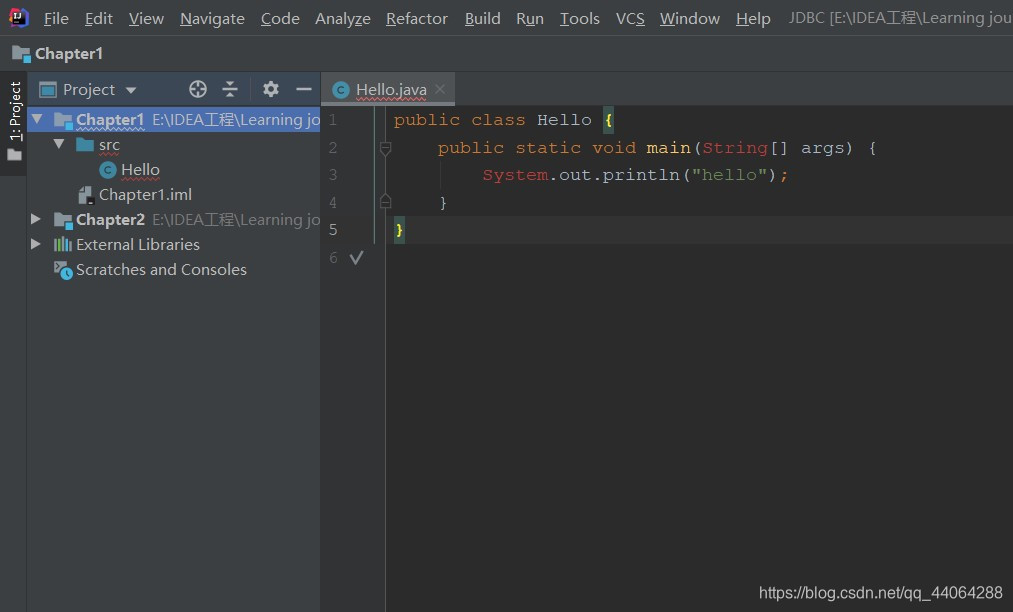Image resolution: width=1013 pixels, height=612 pixels.
Task: Open the VCS menu
Action: [630, 19]
